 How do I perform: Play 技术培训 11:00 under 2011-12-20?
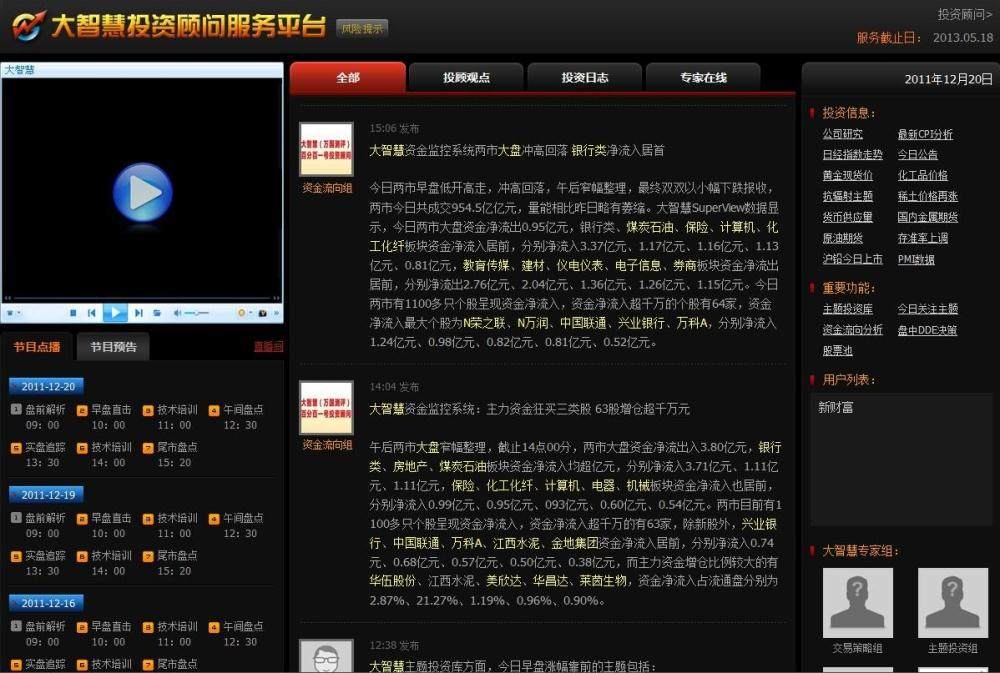tap(170, 417)
